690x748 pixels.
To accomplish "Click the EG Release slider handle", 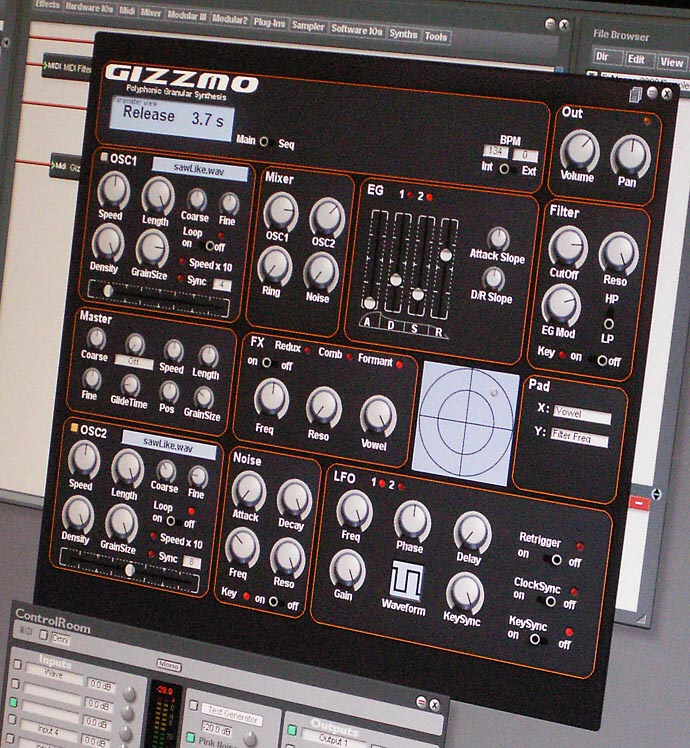I will tap(446, 255).
